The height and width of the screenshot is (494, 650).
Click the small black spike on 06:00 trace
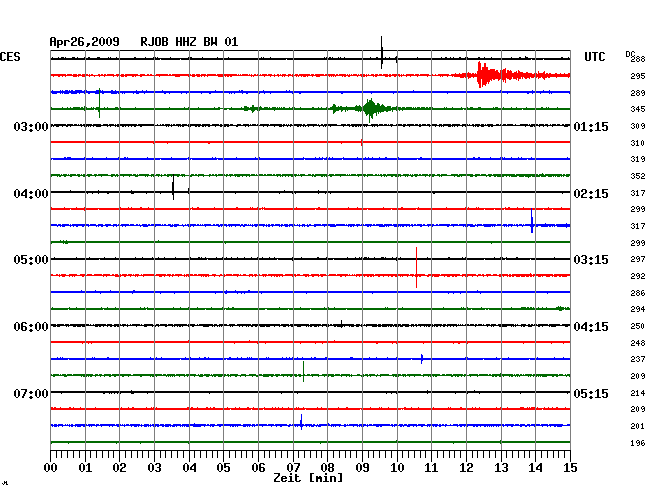click(342, 324)
